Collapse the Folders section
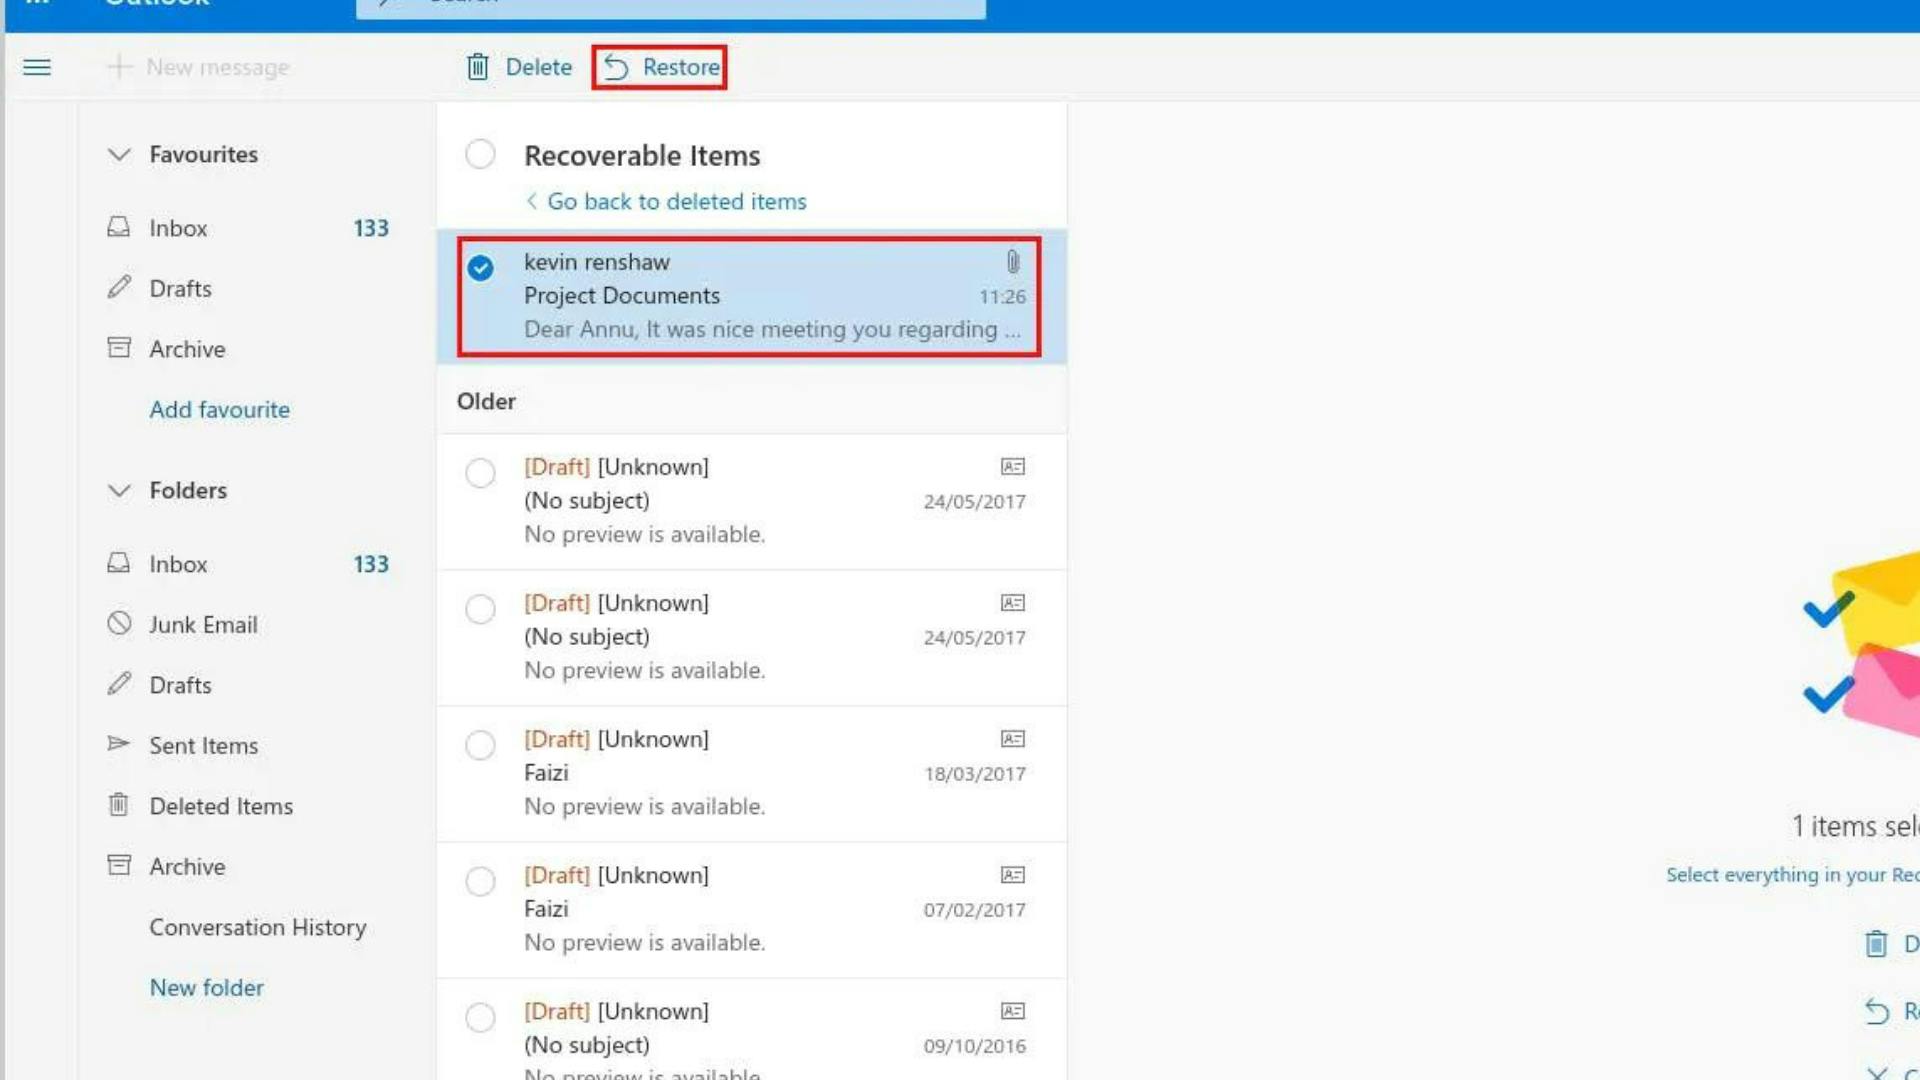1920x1080 pixels. click(119, 489)
